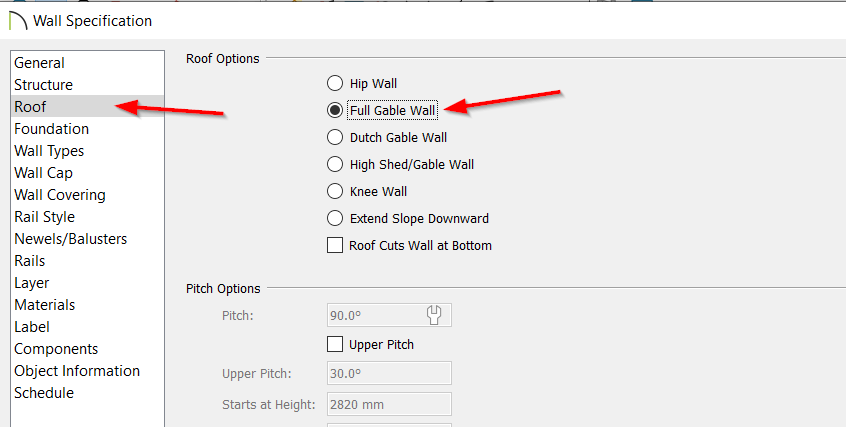The image size is (846, 427).
Task: Select the Dutch Gable Wall option
Action: click(335, 137)
